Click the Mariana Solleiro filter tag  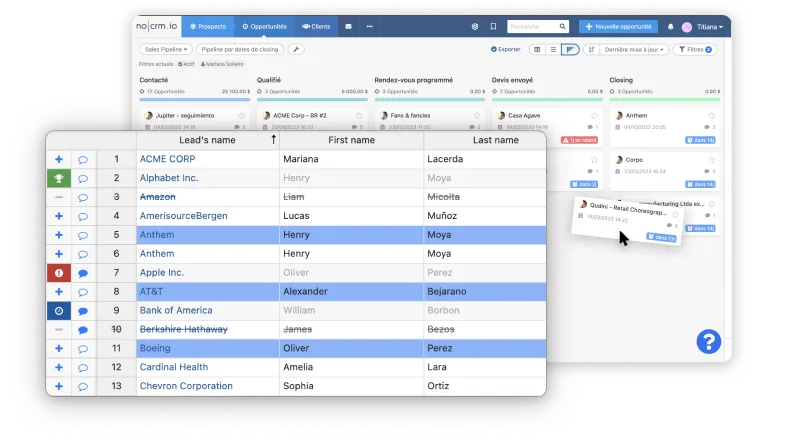pos(222,64)
